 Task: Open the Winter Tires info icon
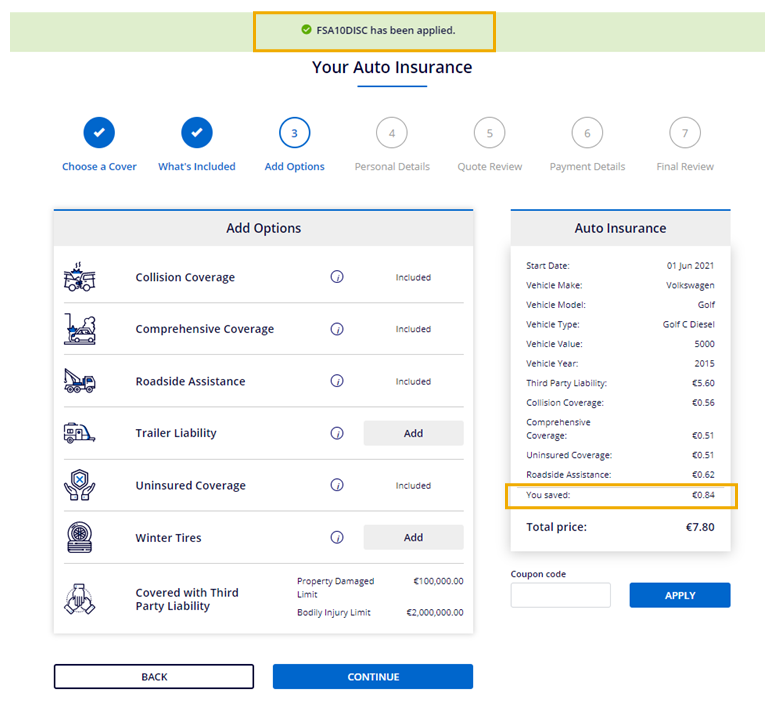pyautogui.click(x=337, y=537)
